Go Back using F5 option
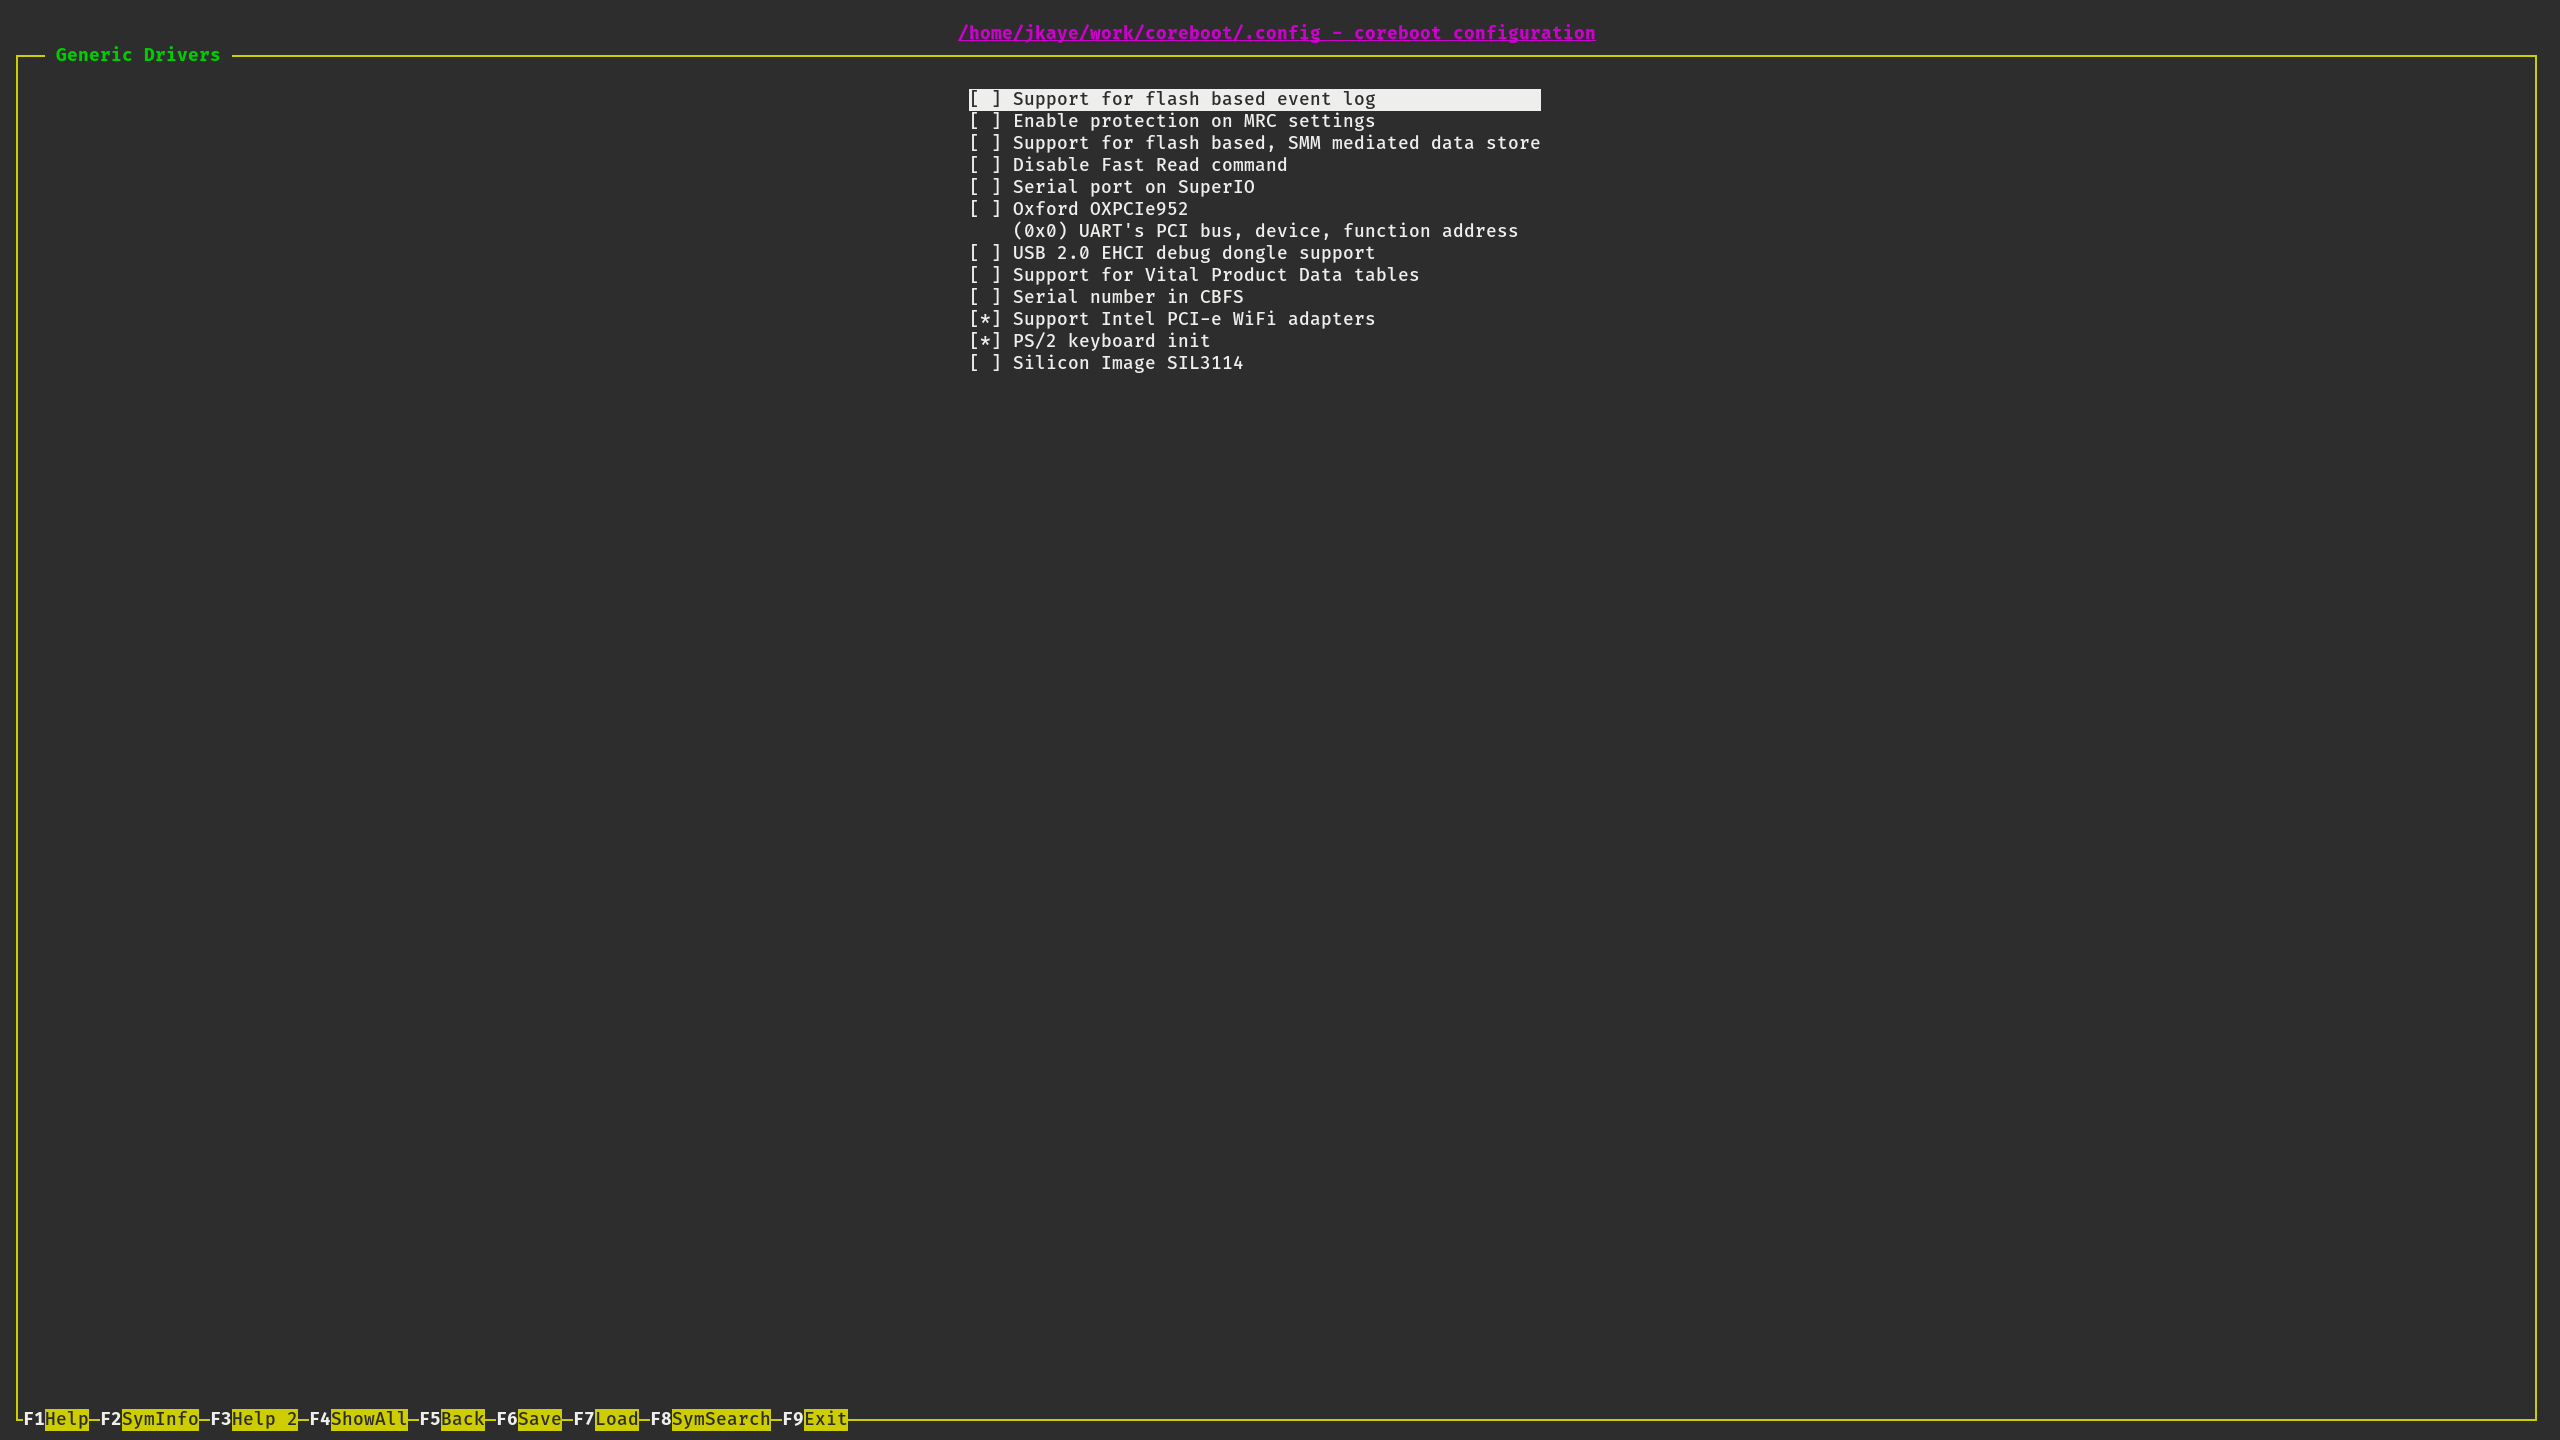The height and width of the screenshot is (1440, 2560). click(463, 1419)
